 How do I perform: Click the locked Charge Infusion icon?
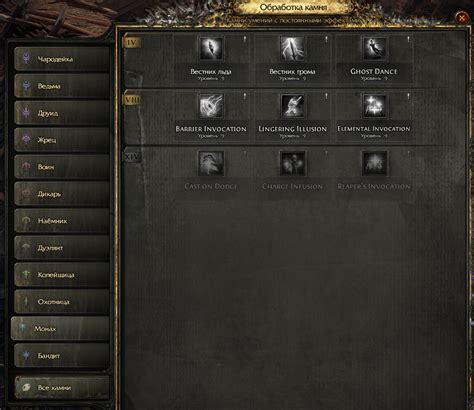[x=292, y=163]
